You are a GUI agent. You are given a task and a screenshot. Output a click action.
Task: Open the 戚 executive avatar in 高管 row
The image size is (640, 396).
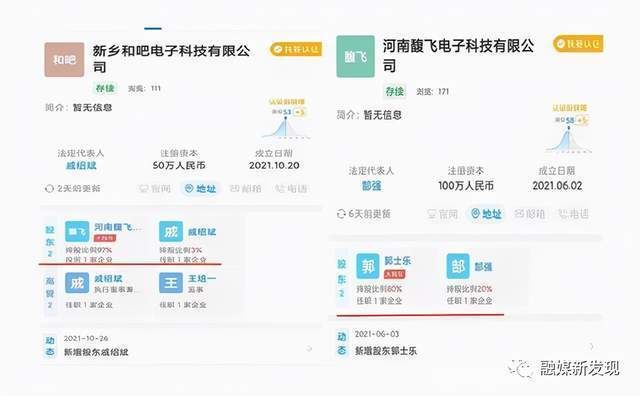point(77,283)
